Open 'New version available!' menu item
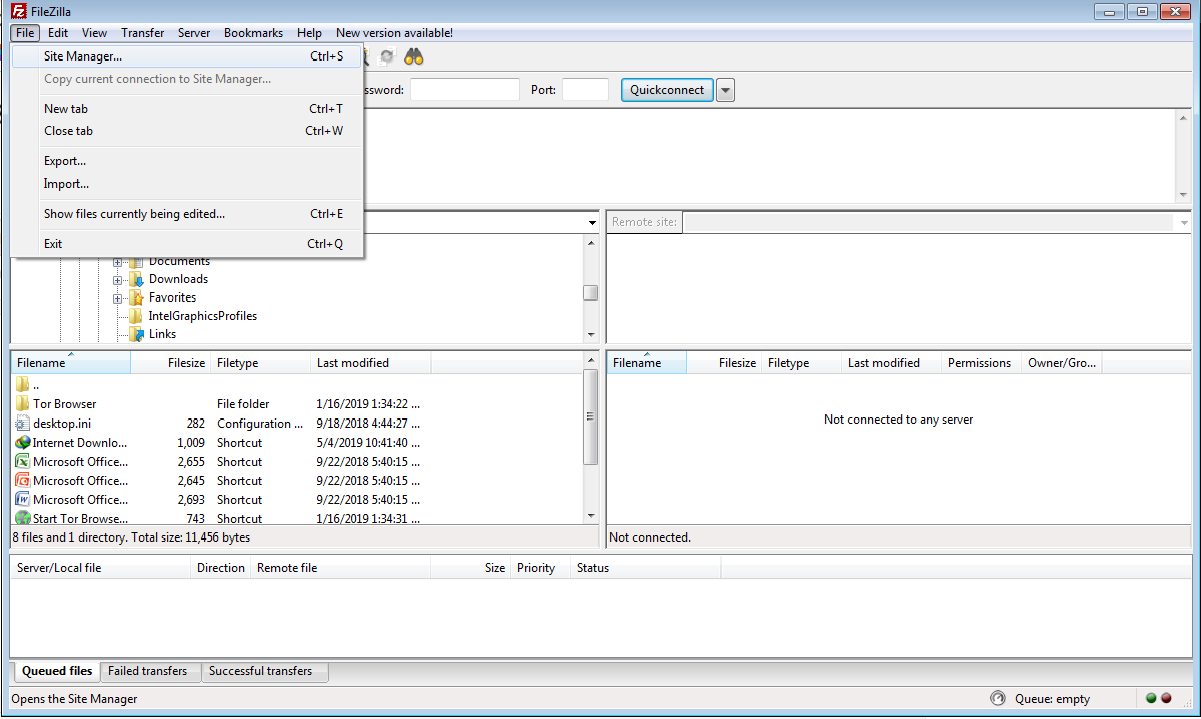This screenshot has height=719, width=1201. [x=394, y=33]
